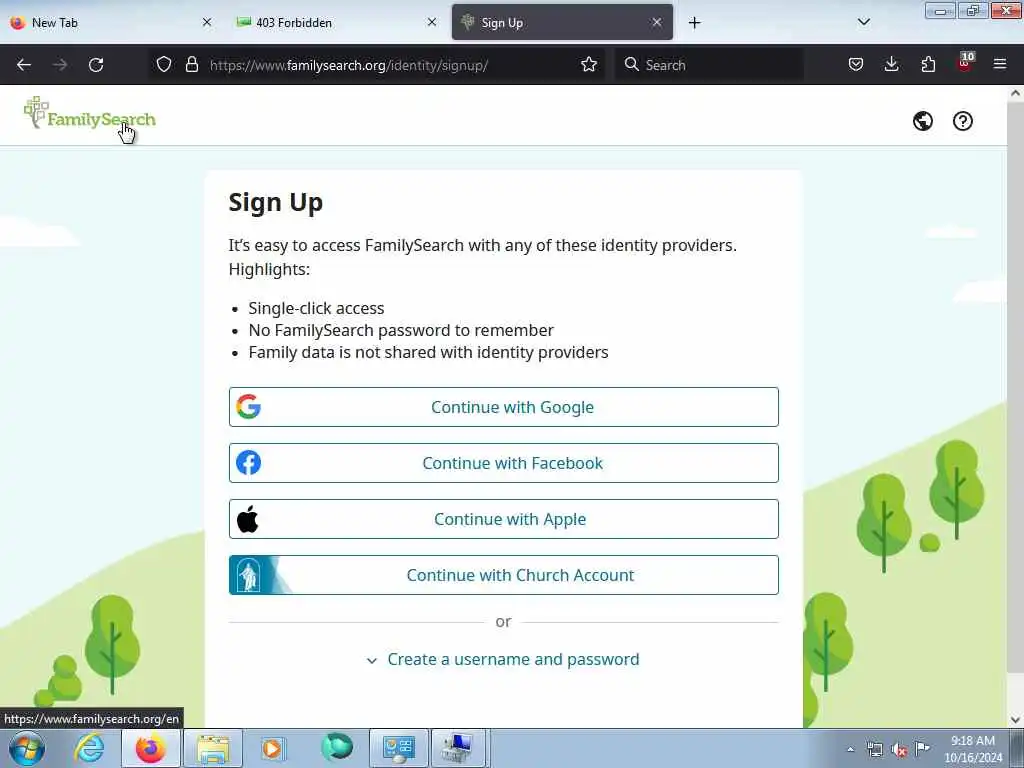Image resolution: width=1024 pixels, height=768 pixels.
Task: Click the scrollbar up arrow
Action: [1015, 93]
